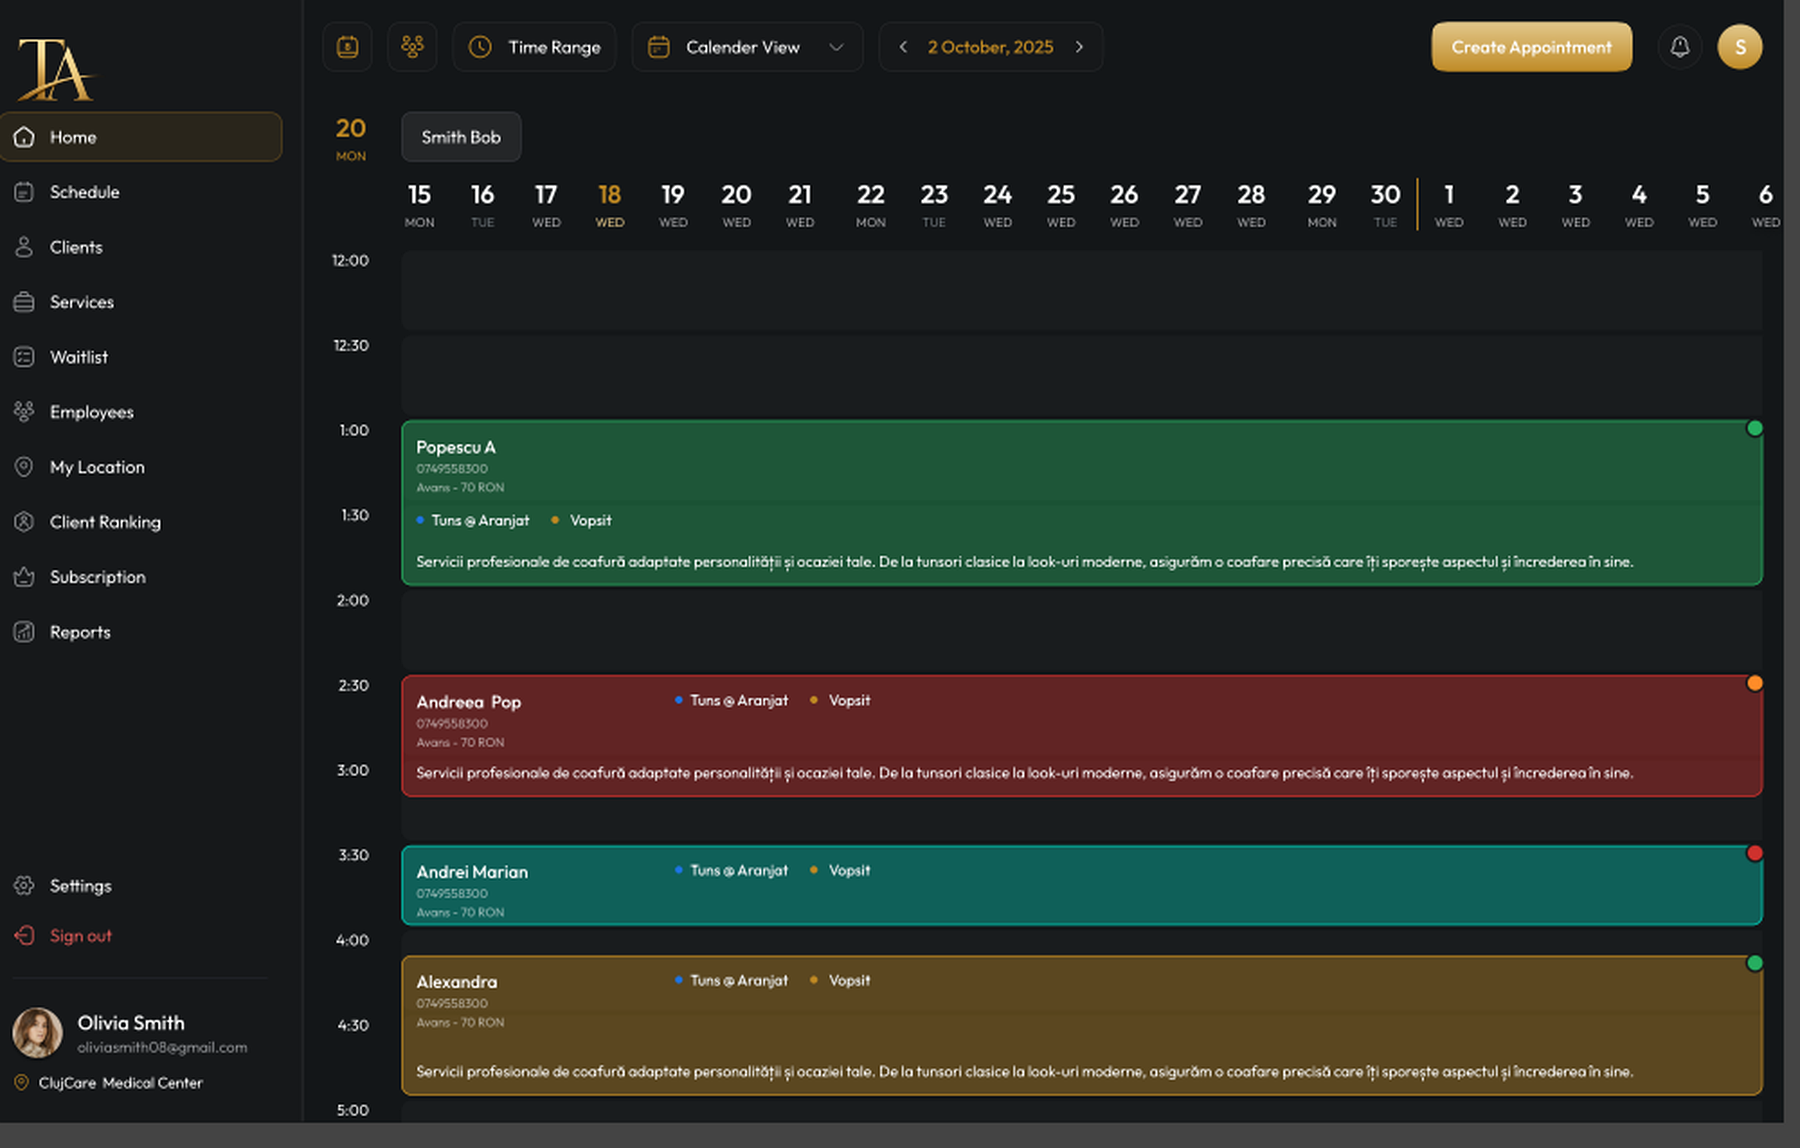
Task: Select day 1 WED after month divider
Action: 1449,205
